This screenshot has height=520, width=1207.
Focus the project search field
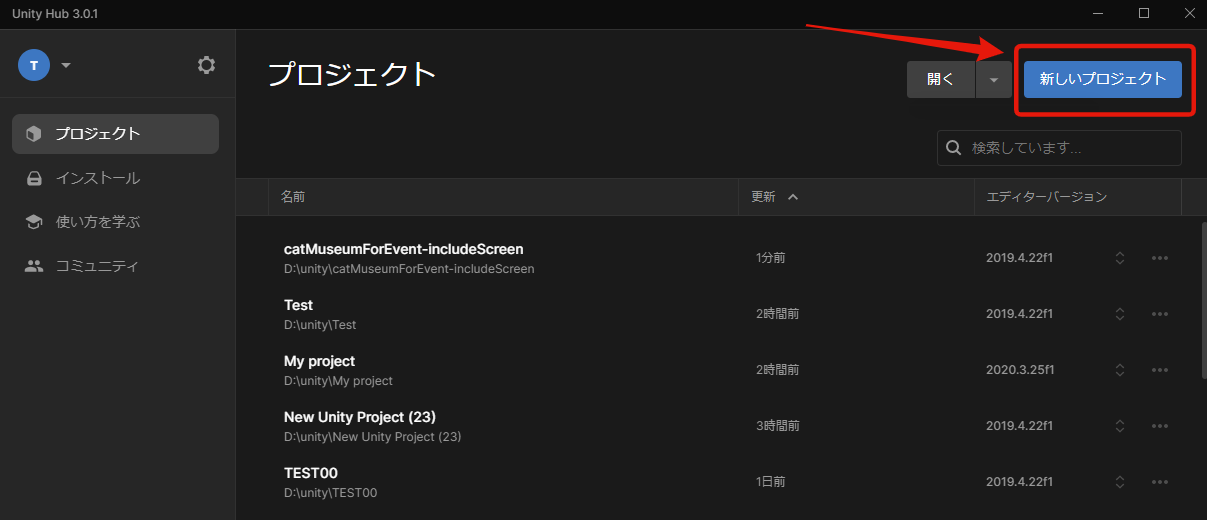click(1059, 148)
